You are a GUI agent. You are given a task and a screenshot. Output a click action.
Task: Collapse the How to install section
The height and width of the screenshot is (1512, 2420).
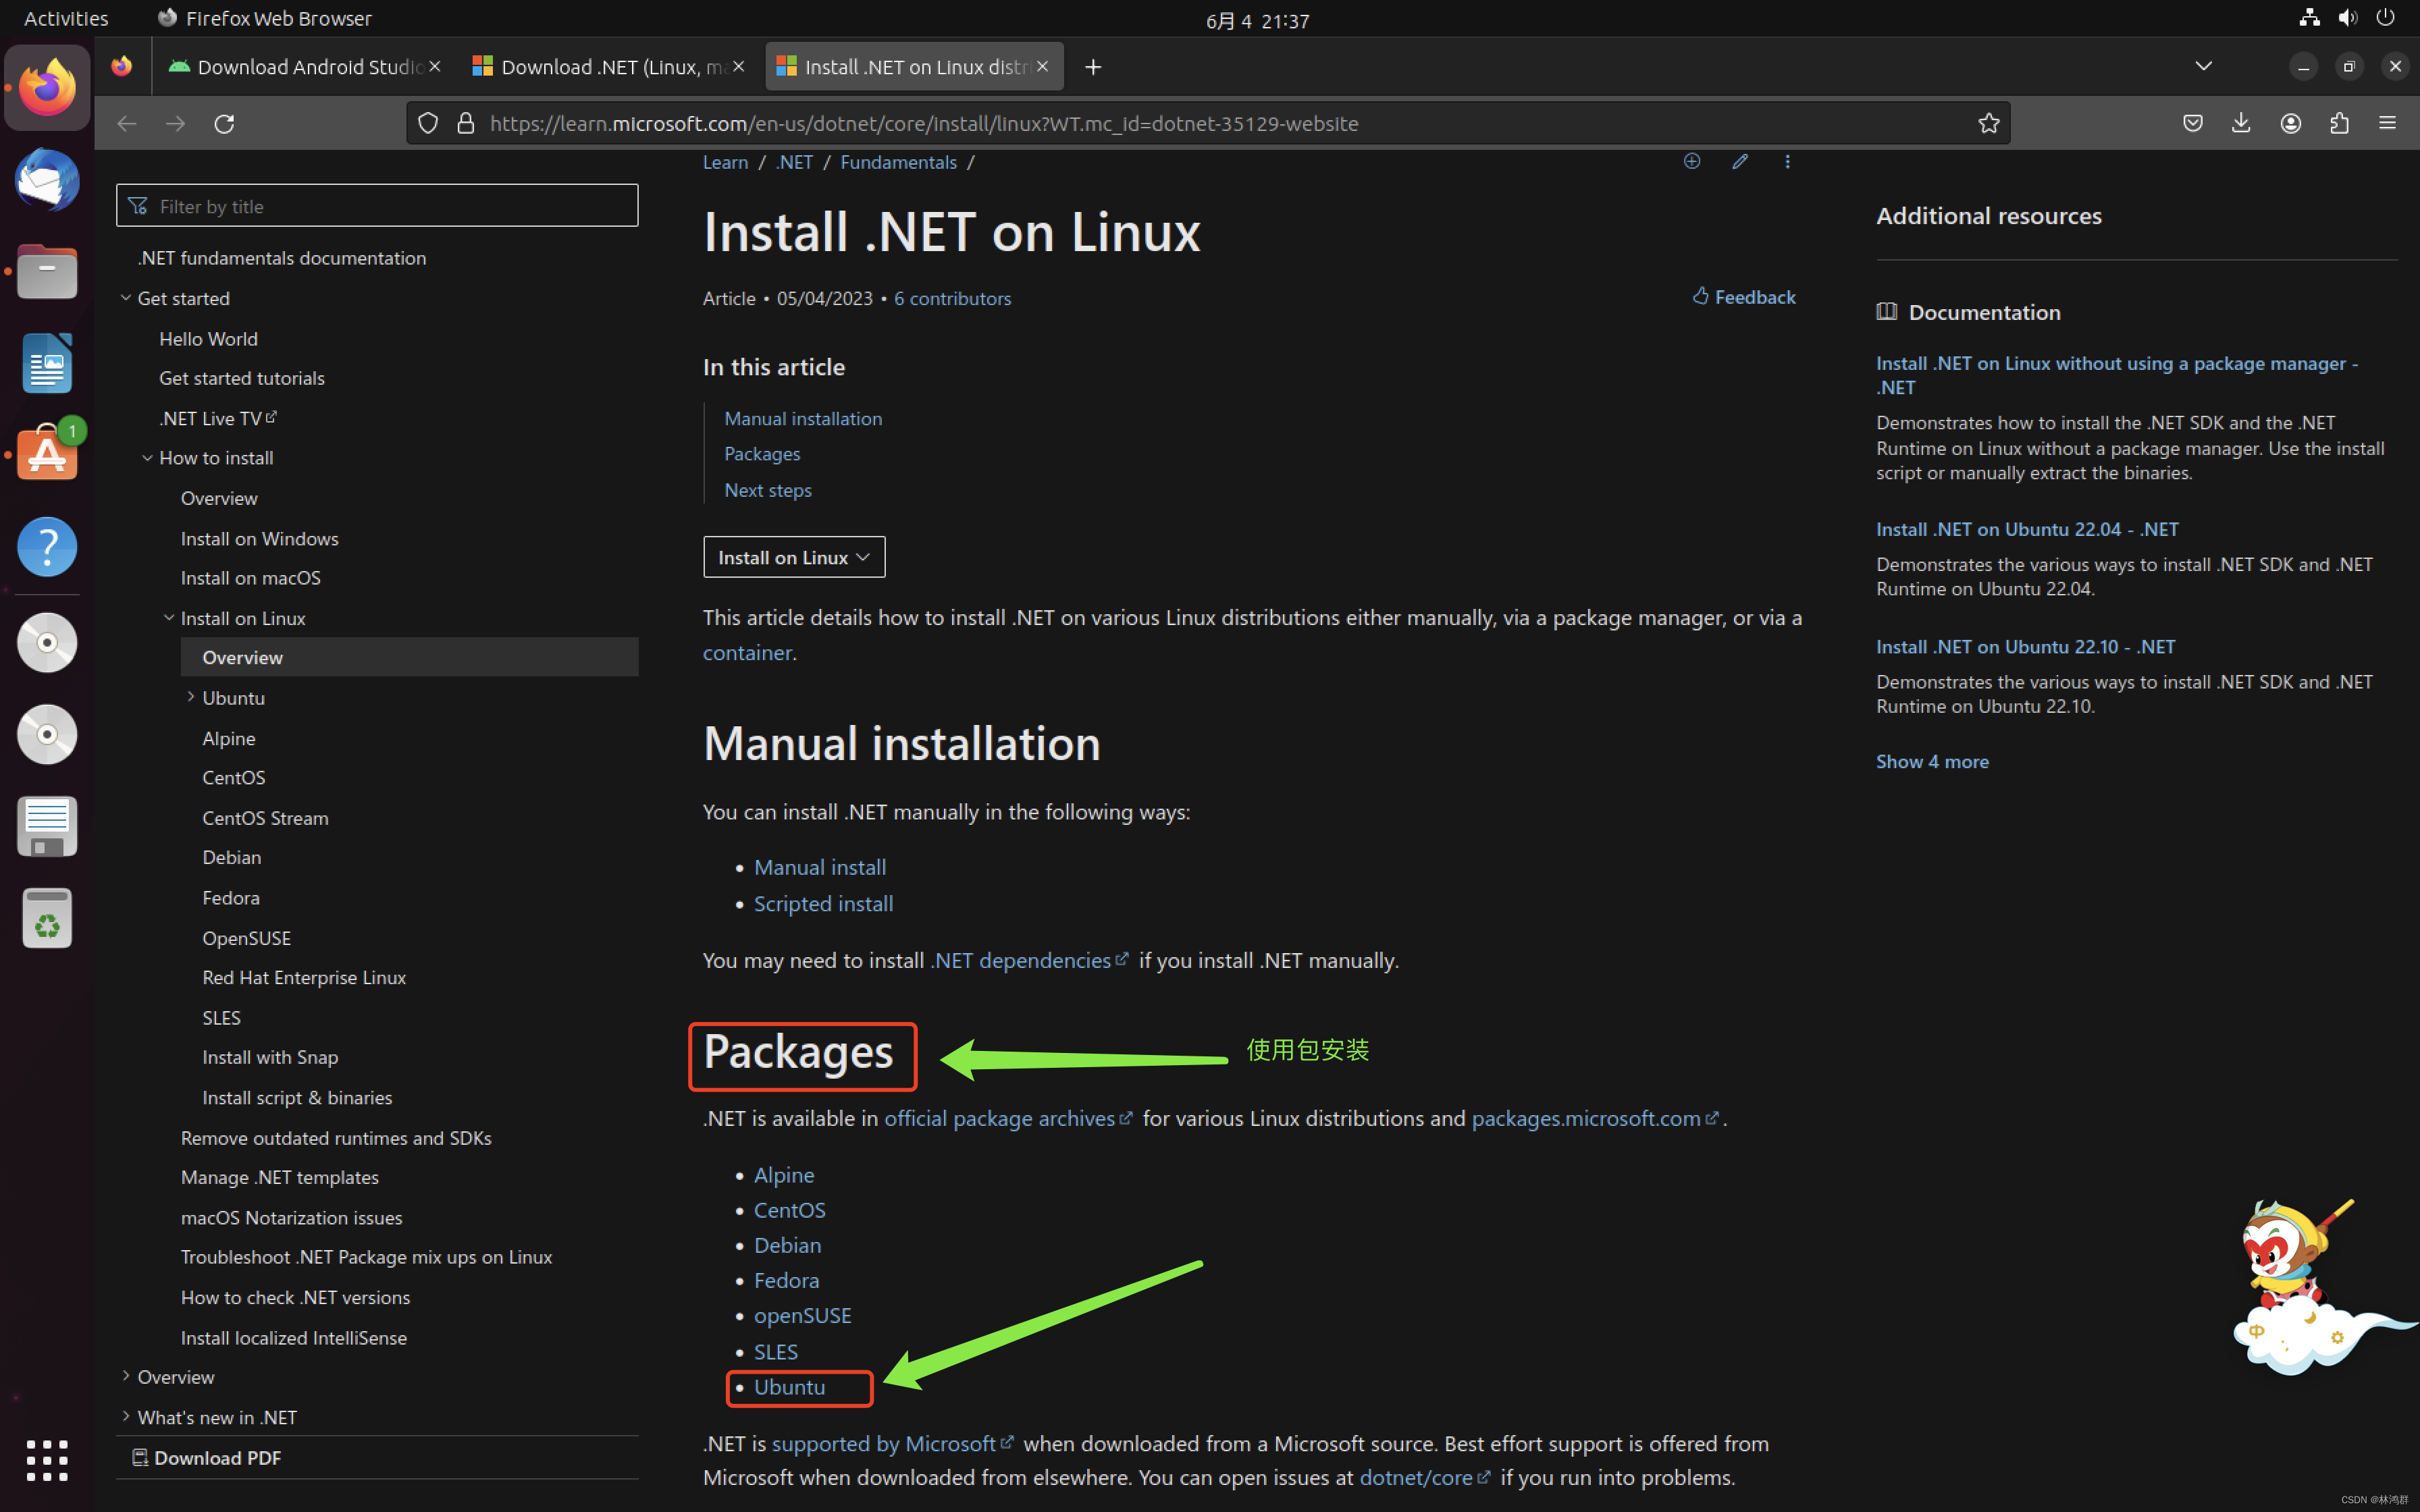pos(147,457)
